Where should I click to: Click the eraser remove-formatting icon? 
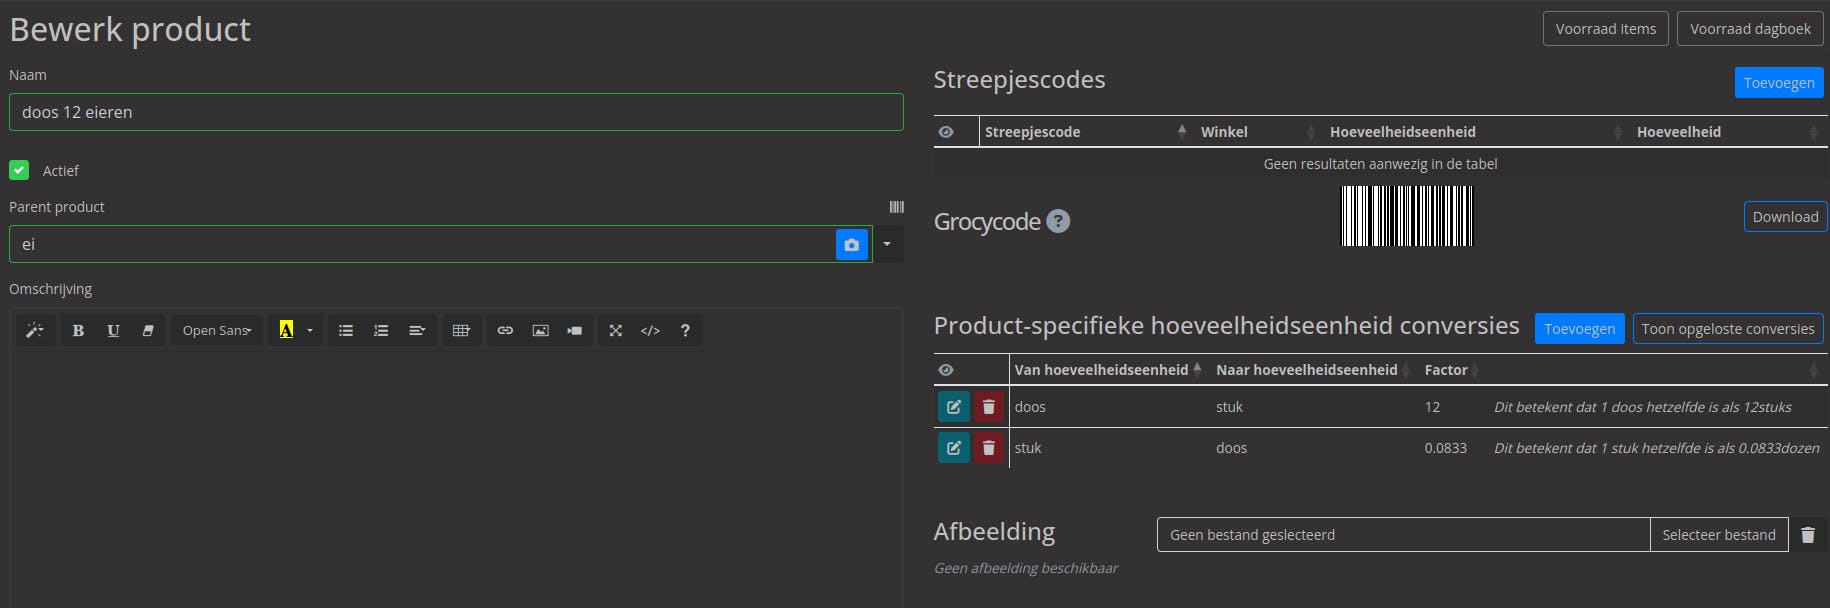(x=148, y=331)
